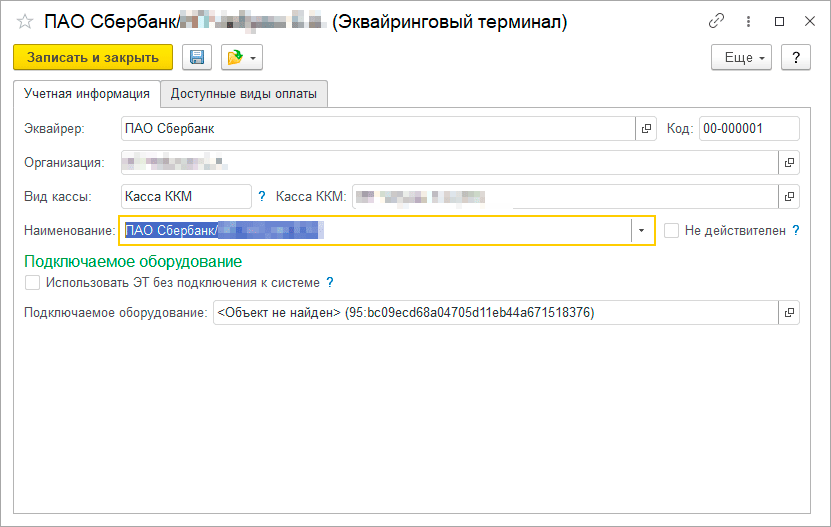The width and height of the screenshot is (831, 527).
Task: Open the Организация record with its icon
Action: (x=789, y=162)
